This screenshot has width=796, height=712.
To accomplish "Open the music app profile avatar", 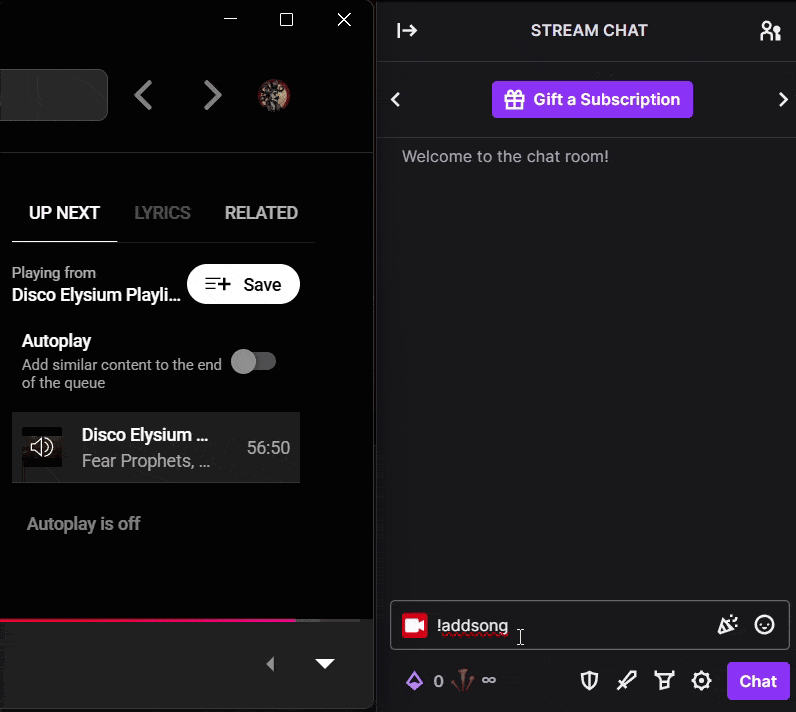I will tap(274, 95).
